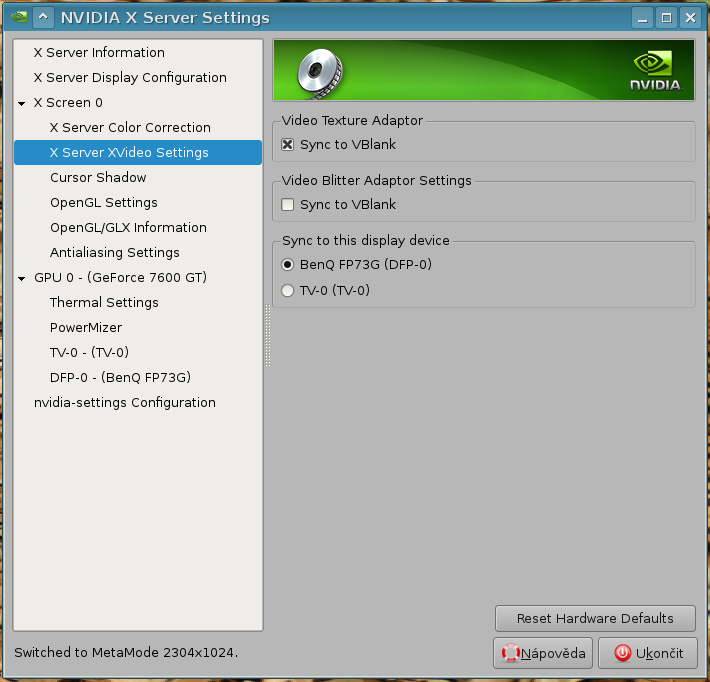The width and height of the screenshot is (710, 682).
Task: Click the 'Video Blitter Adaptor Settings' group label
Action: (x=377, y=180)
